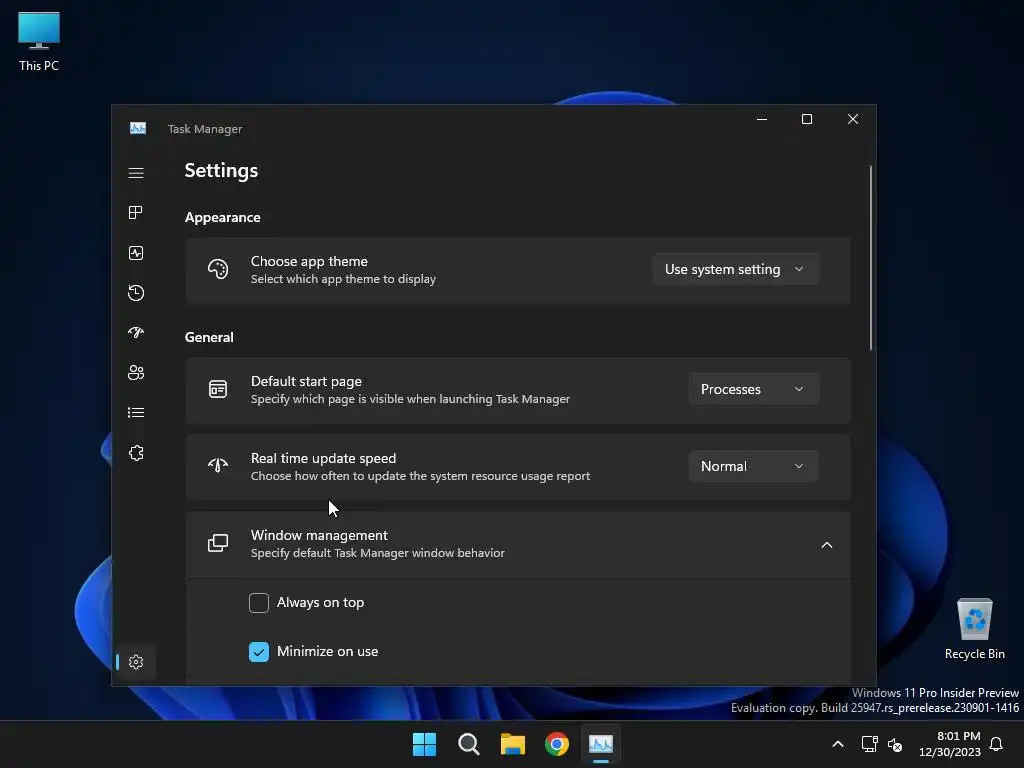
Task: Uncheck Minimize on use
Action: pos(259,652)
